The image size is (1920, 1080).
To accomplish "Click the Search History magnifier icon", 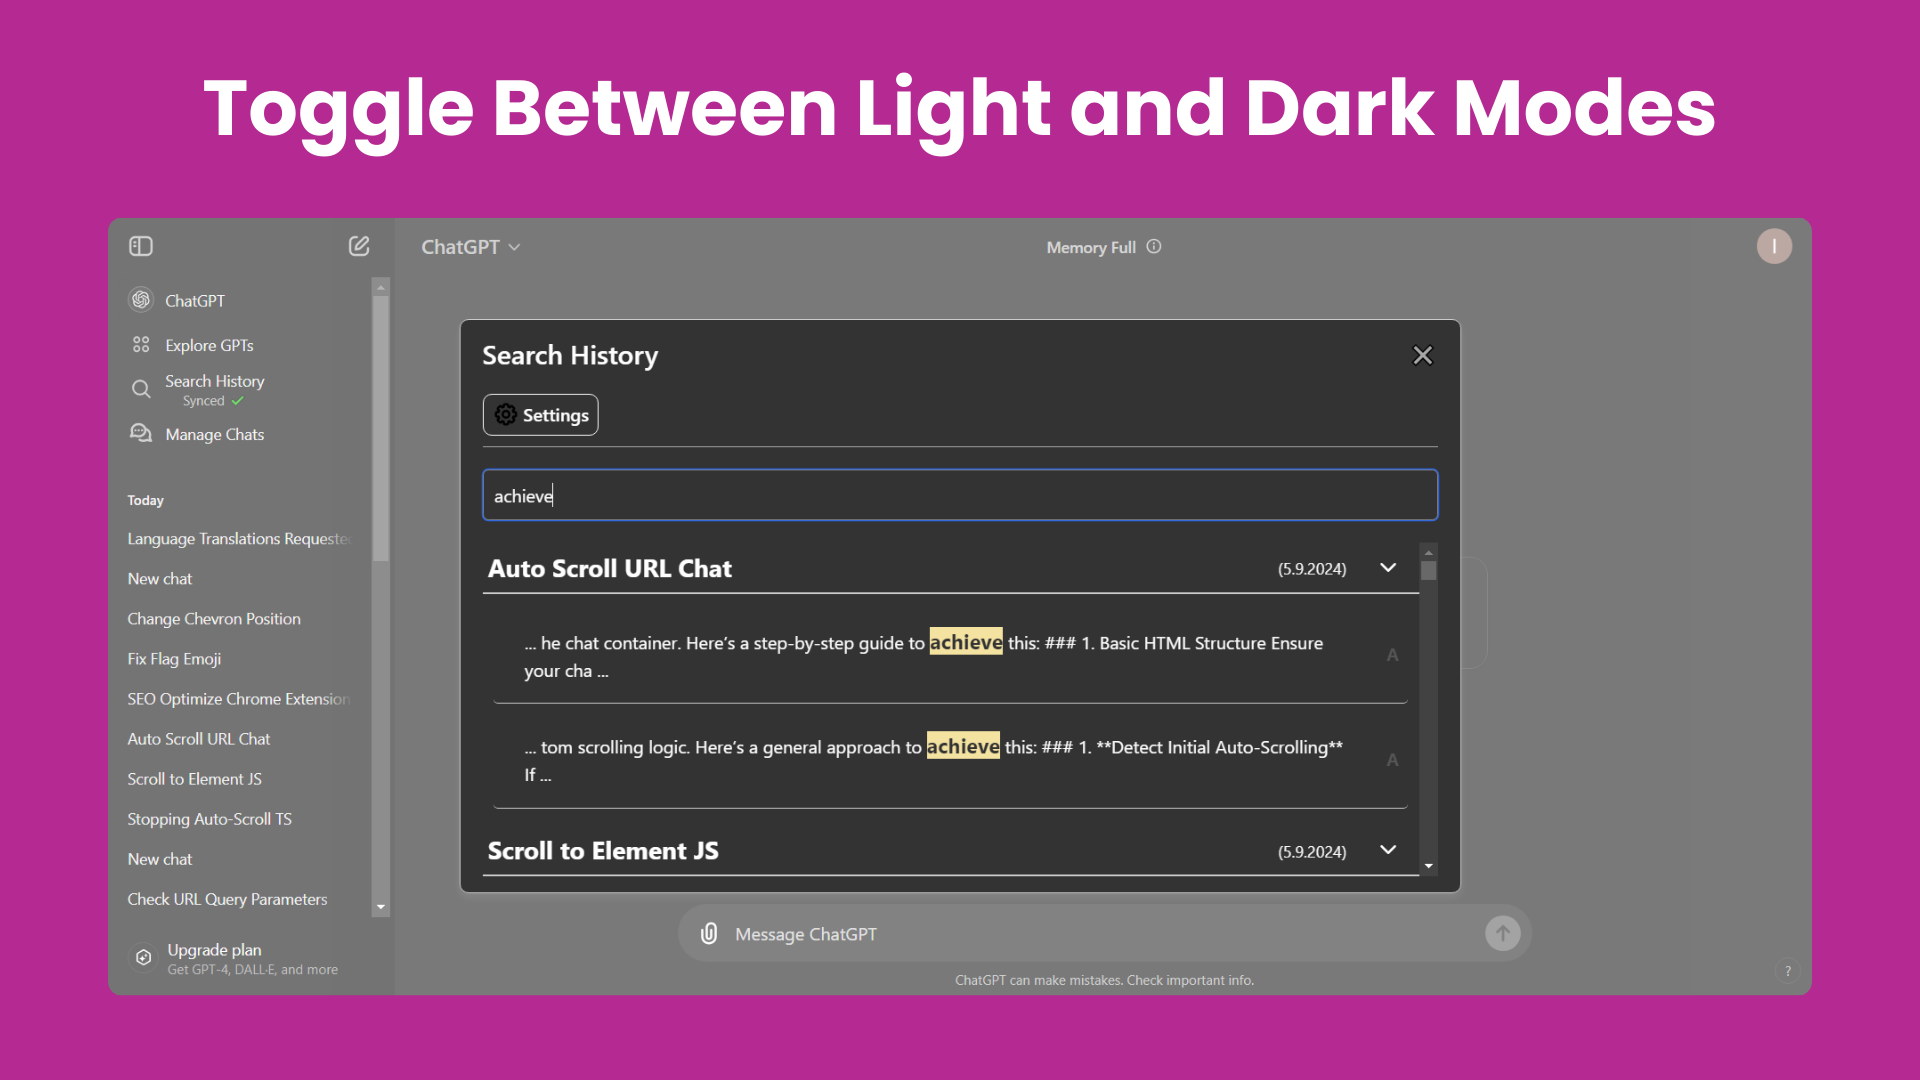I will (x=141, y=389).
